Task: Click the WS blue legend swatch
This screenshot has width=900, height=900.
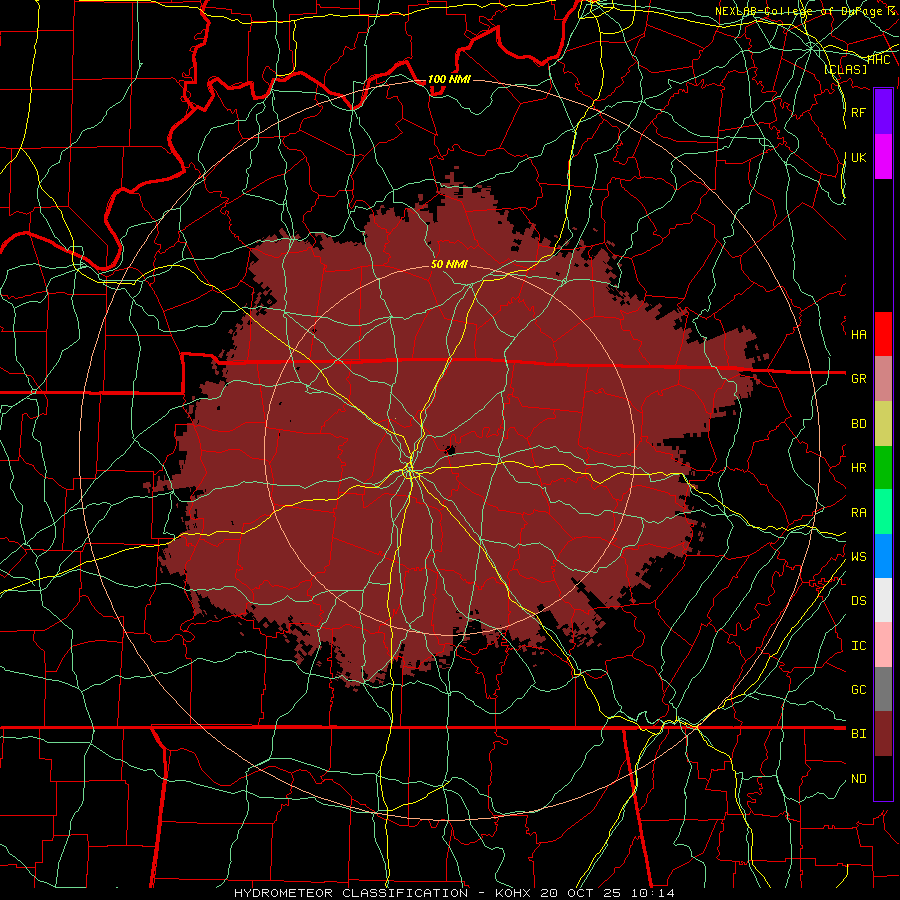Action: (883, 556)
